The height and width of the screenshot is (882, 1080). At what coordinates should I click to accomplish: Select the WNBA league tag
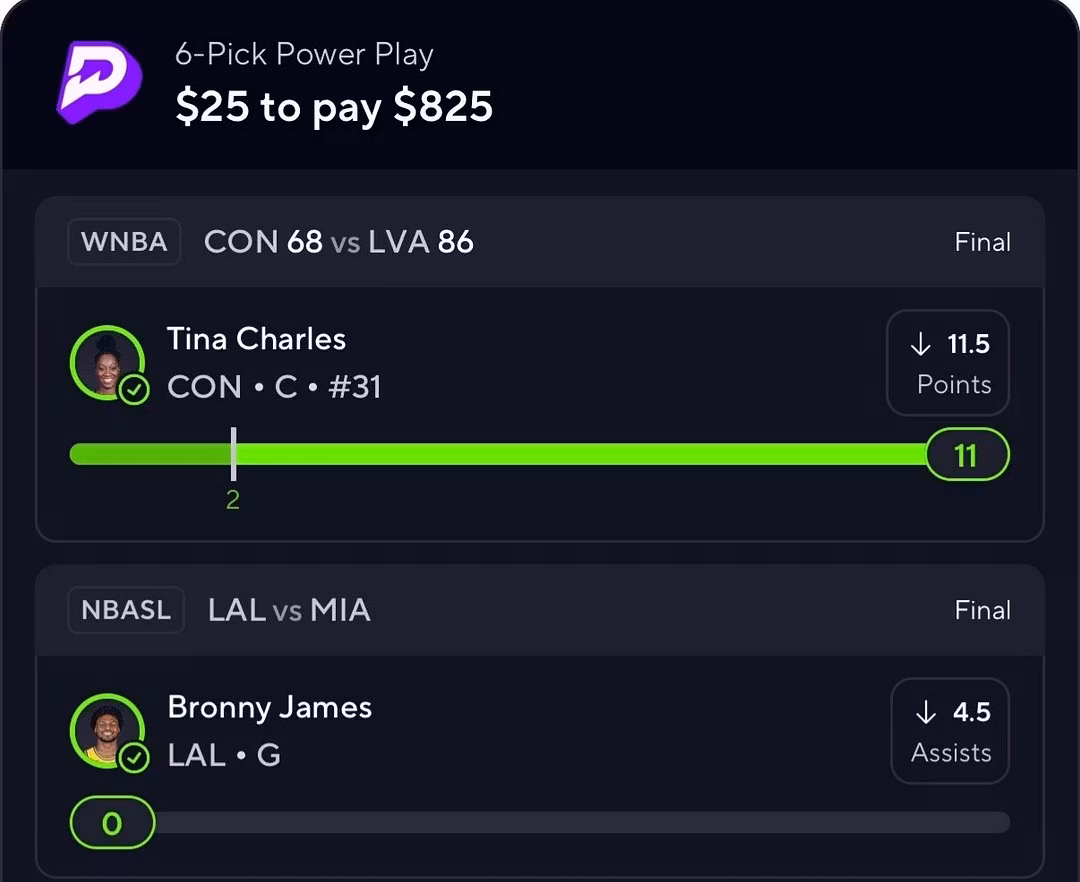point(124,242)
